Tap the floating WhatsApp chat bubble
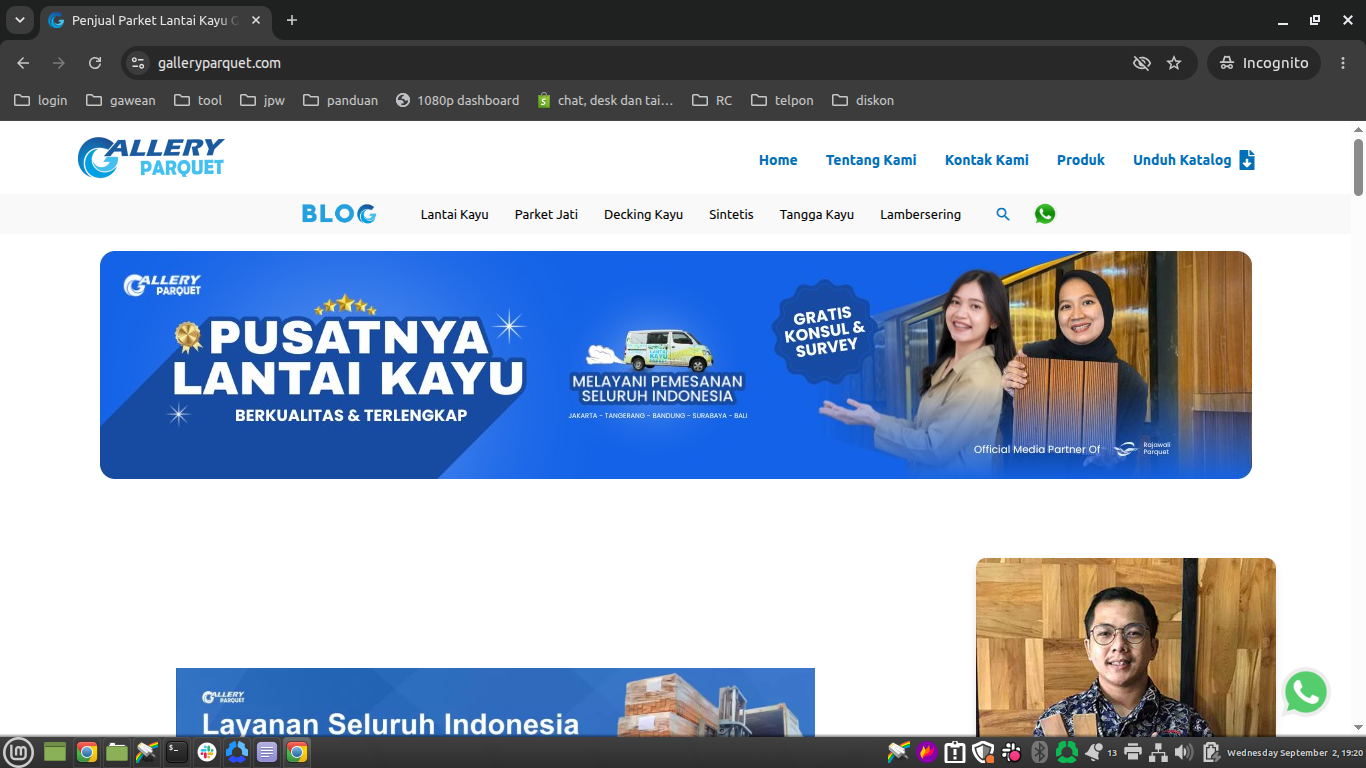This screenshot has width=1366, height=768. tap(1306, 692)
